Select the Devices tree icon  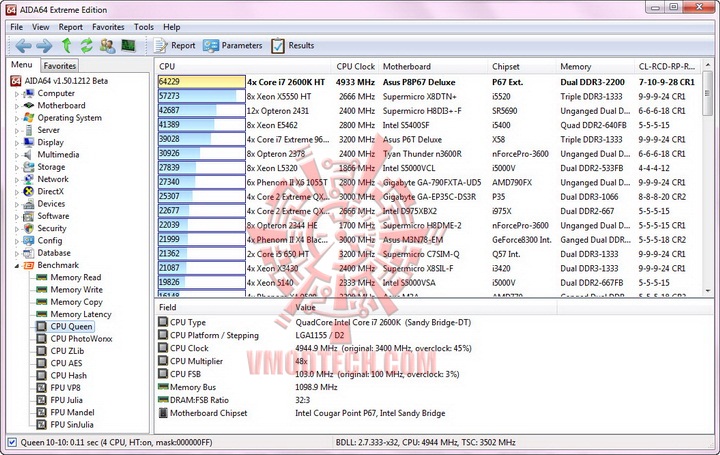pyautogui.click(x=29, y=204)
